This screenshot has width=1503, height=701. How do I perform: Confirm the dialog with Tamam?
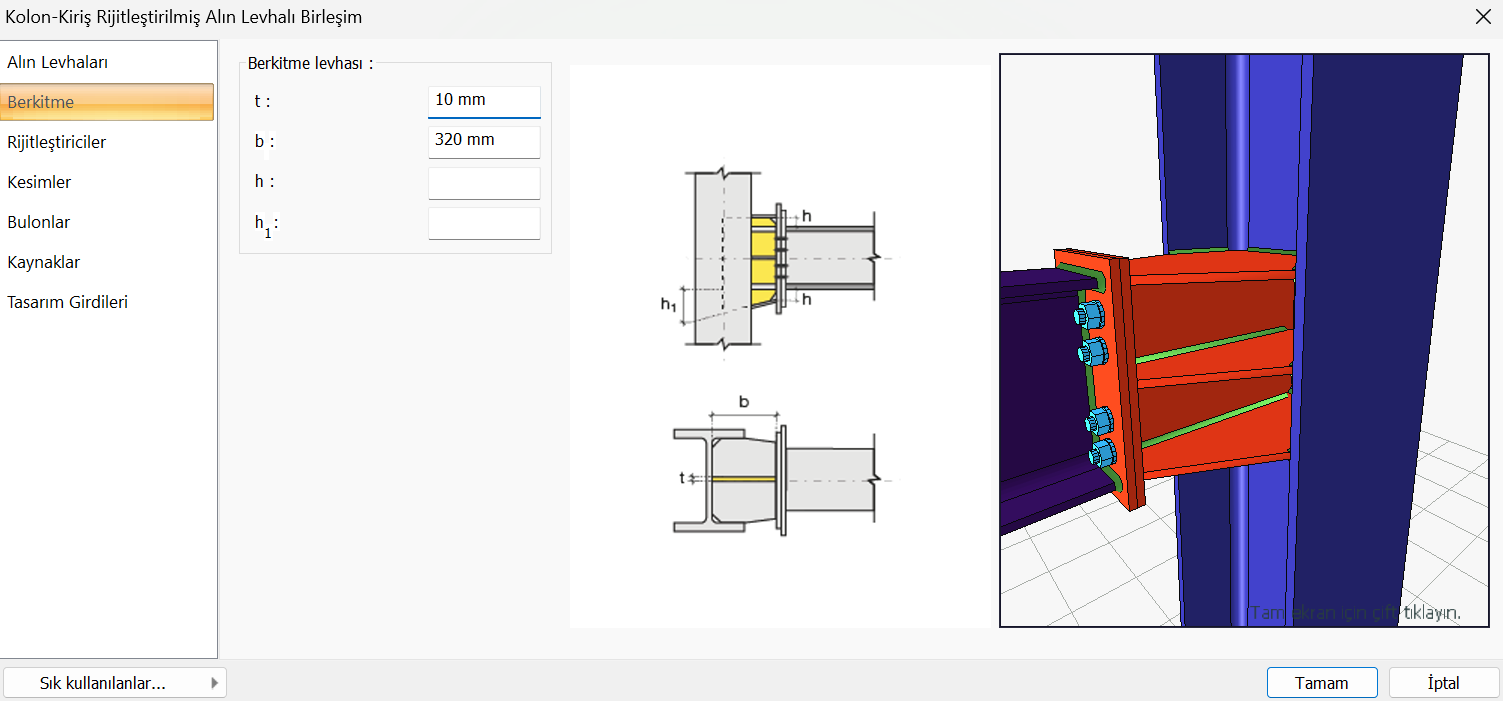point(1321,683)
